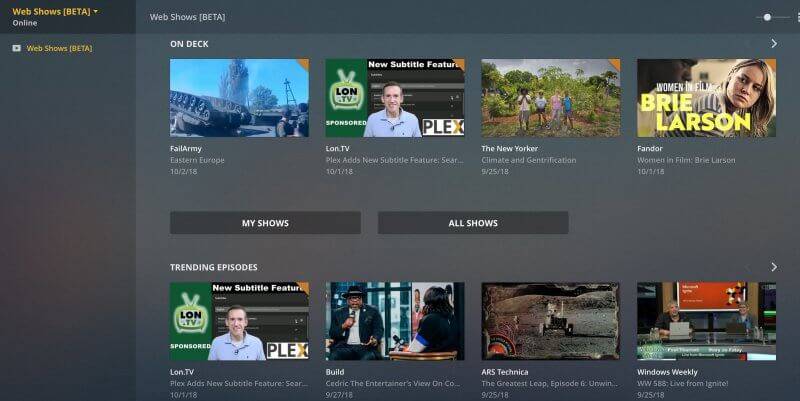Screen dimensions: 800x401
Task: Show next Trending Episodes with arrow
Action: point(774,267)
